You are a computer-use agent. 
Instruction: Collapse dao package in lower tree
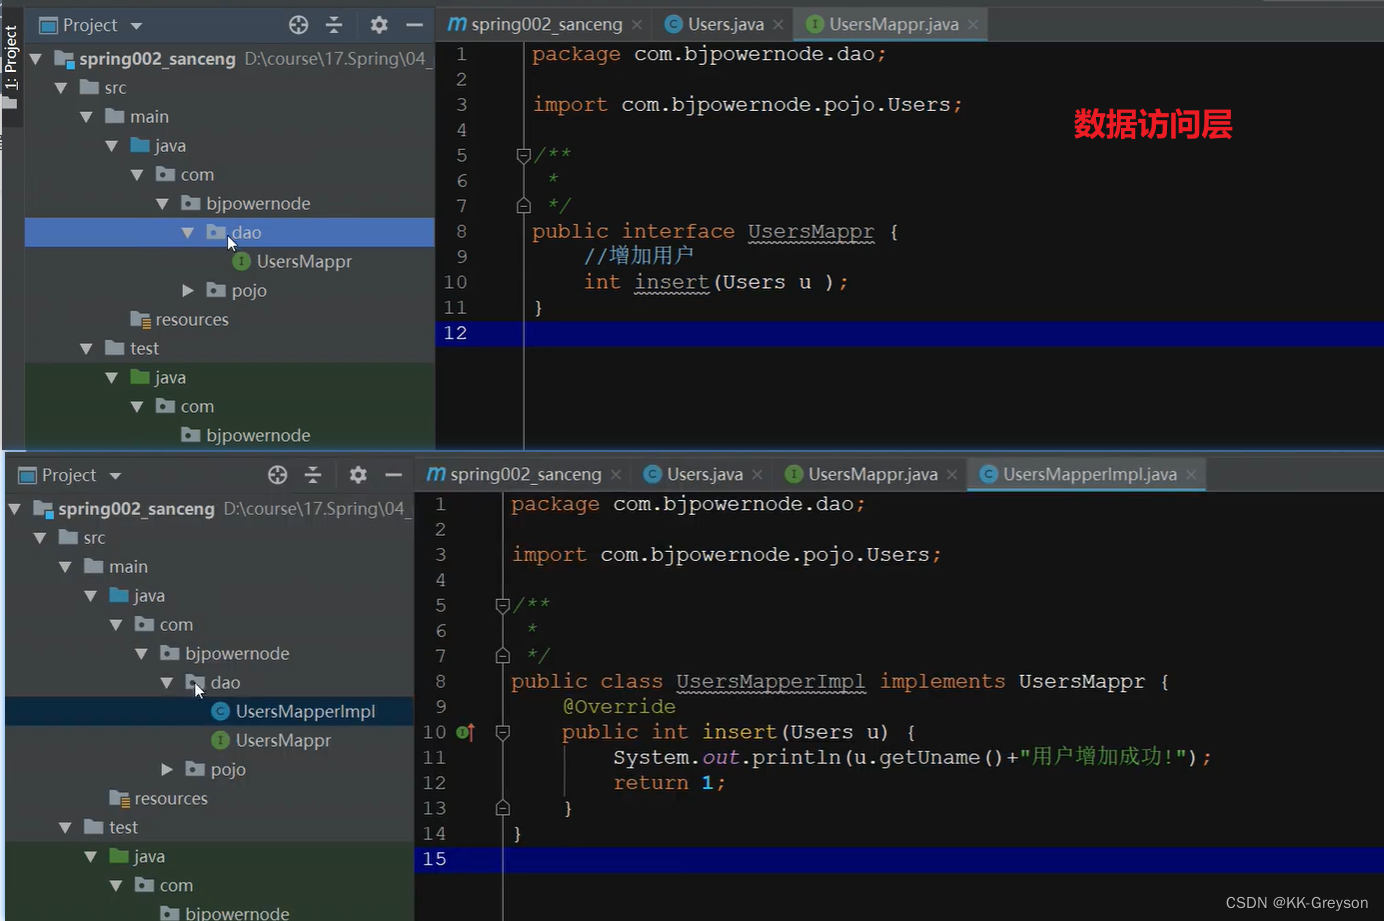click(166, 683)
